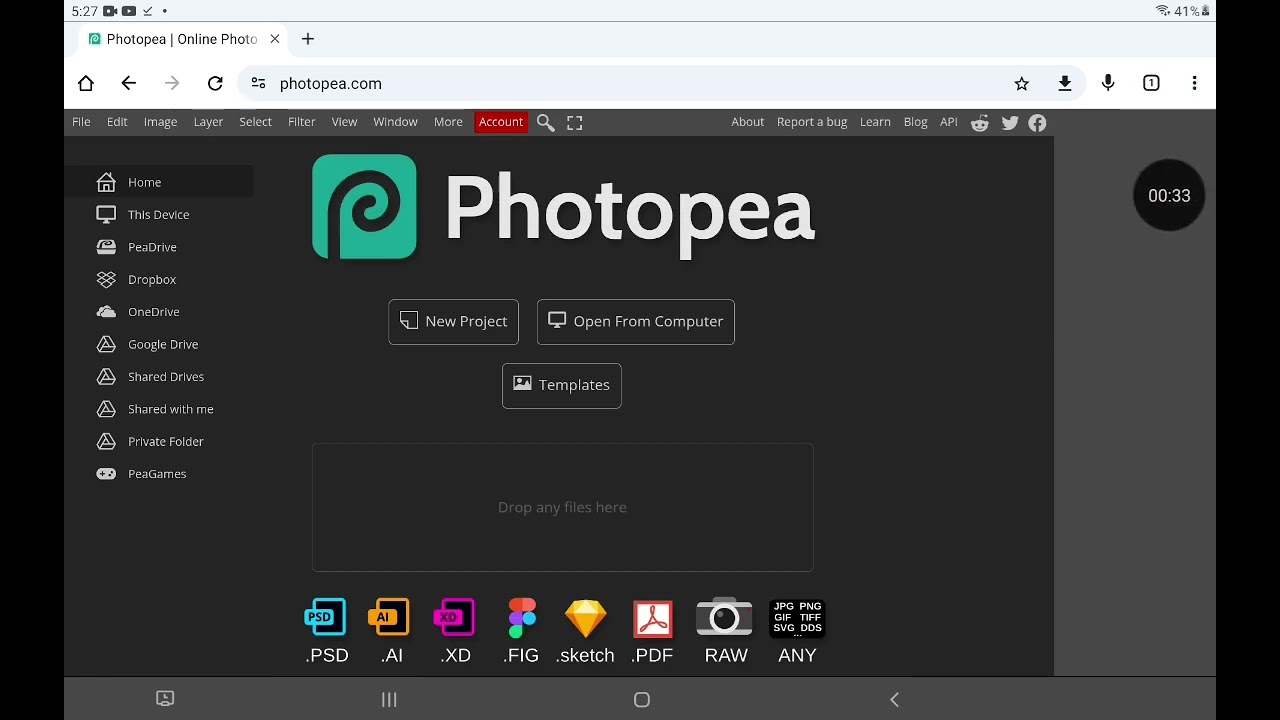Open the Learn link
This screenshot has width=1280, height=720.
875,122
